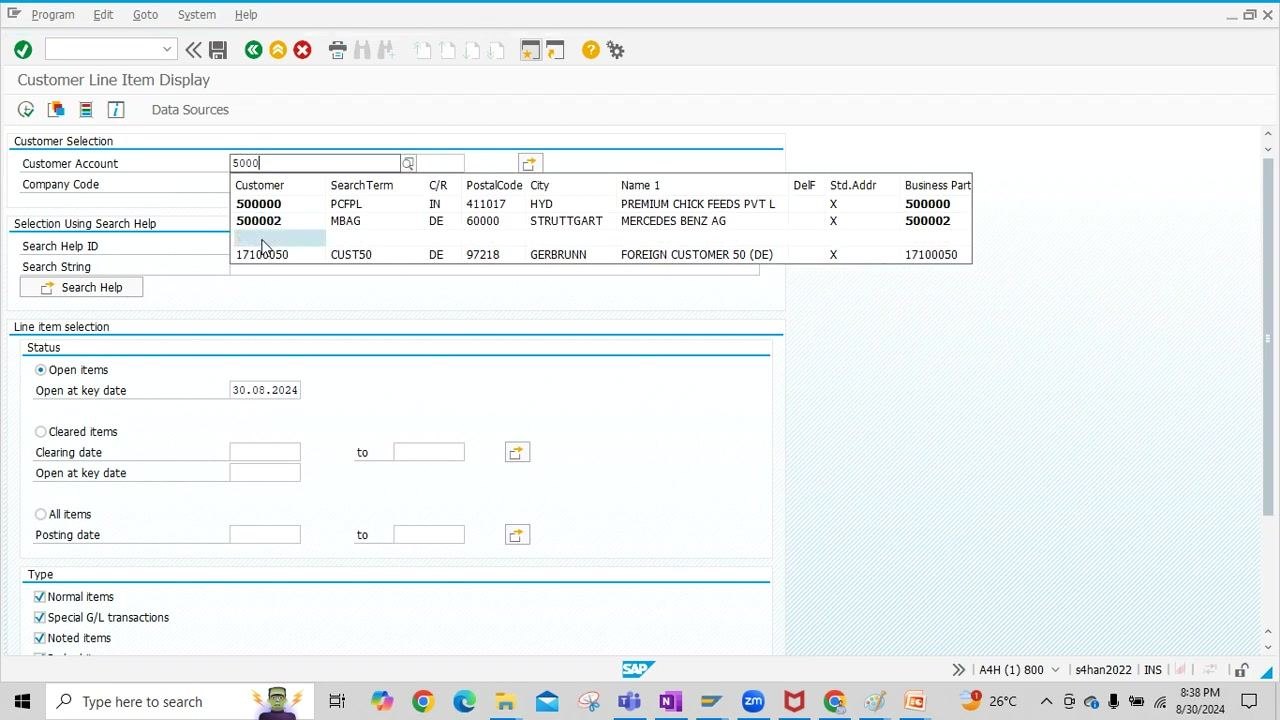Image resolution: width=1280 pixels, height=720 pixels.
Task: Click the green Back arrow icon
Action: coord(254,50)
